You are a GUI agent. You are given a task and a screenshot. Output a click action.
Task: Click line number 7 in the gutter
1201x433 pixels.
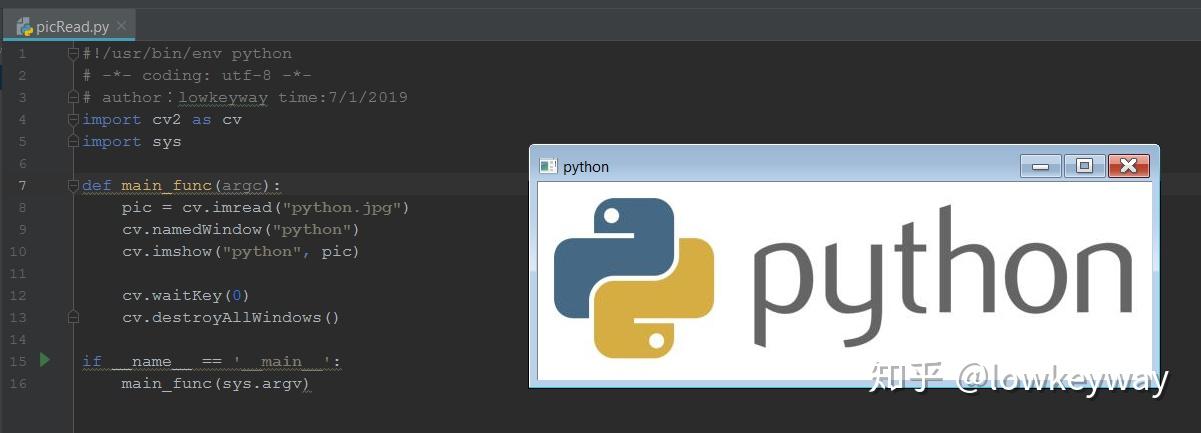click(x=22, y=186)
